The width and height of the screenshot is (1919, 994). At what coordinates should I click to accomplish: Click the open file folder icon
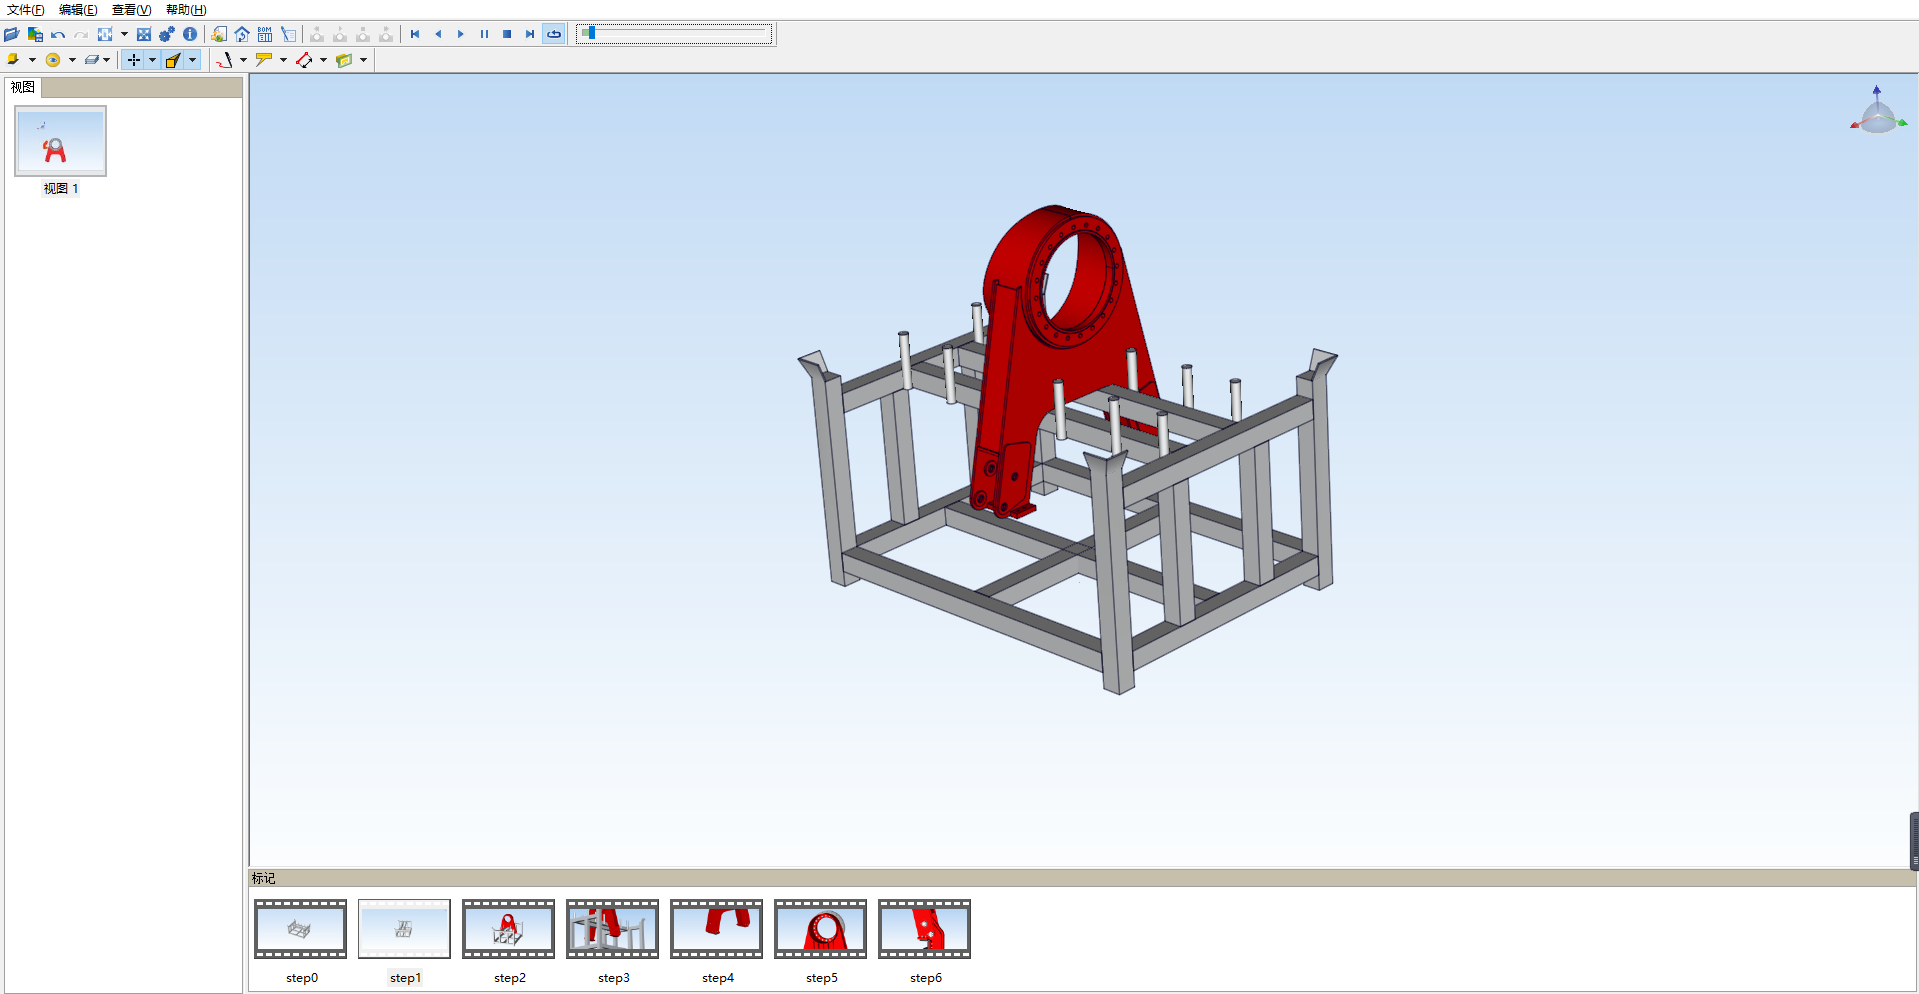[x=12, y=34]
